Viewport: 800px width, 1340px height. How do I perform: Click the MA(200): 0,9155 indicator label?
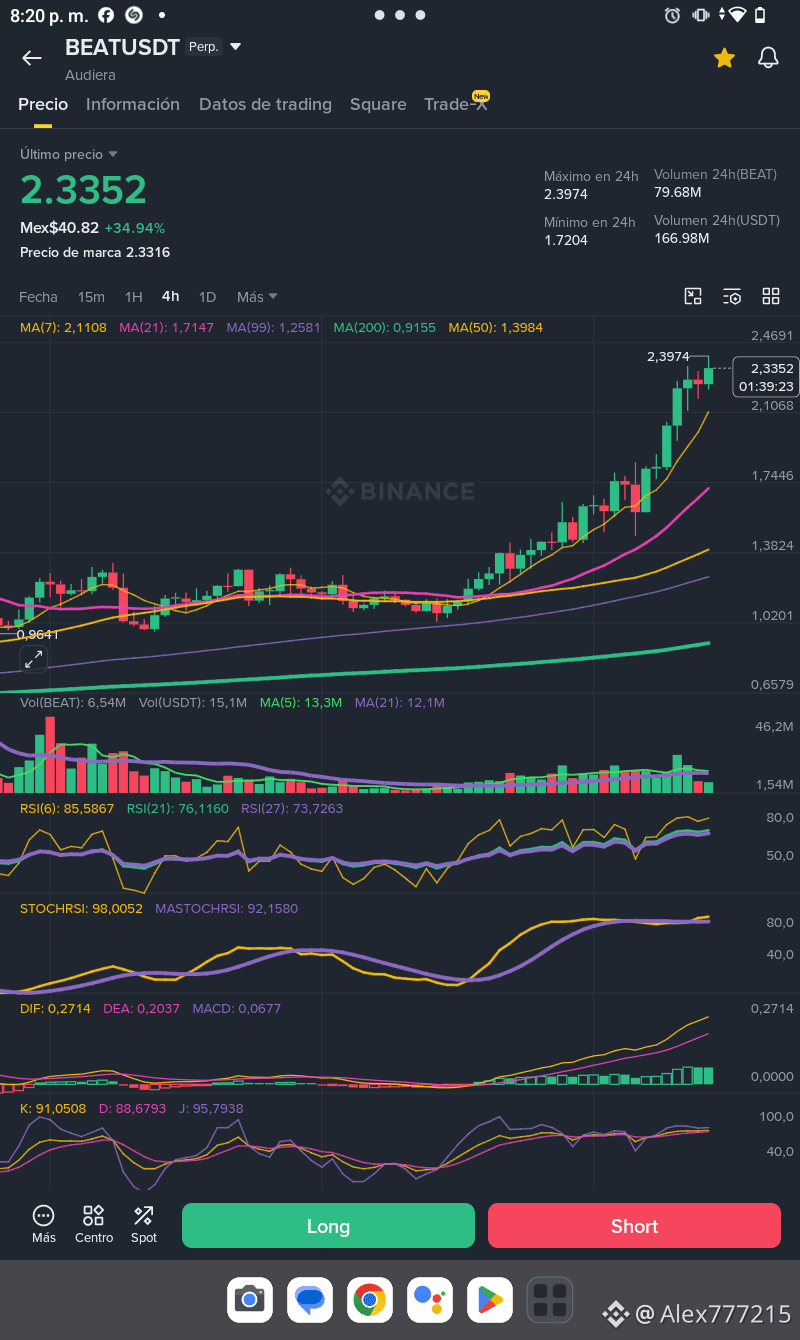(385, 327)
